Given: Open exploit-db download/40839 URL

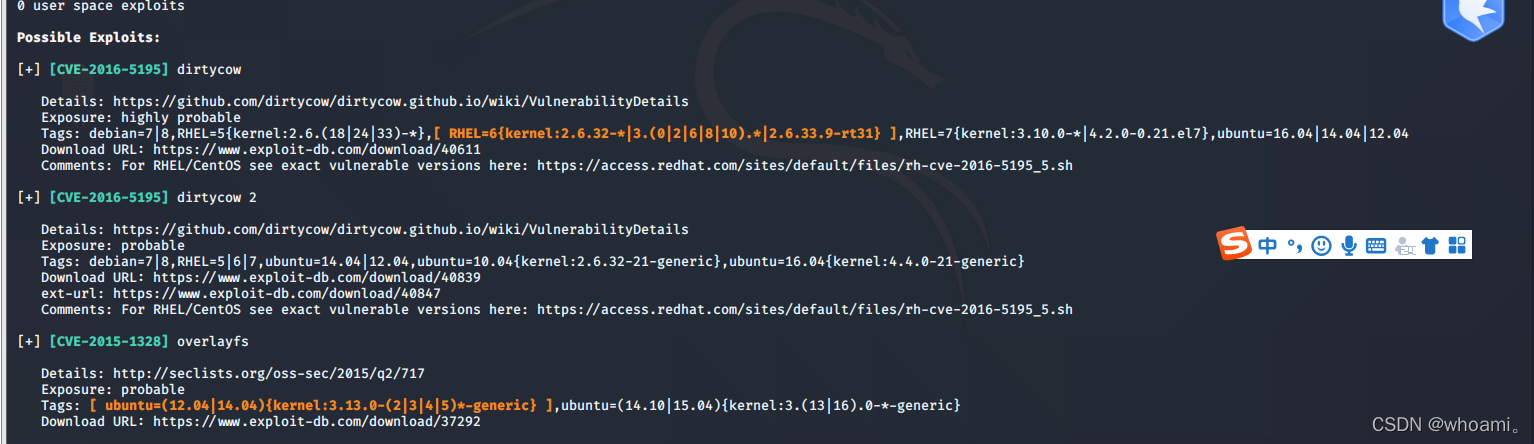Looking at the screenshot, I should tap(317, 277).
